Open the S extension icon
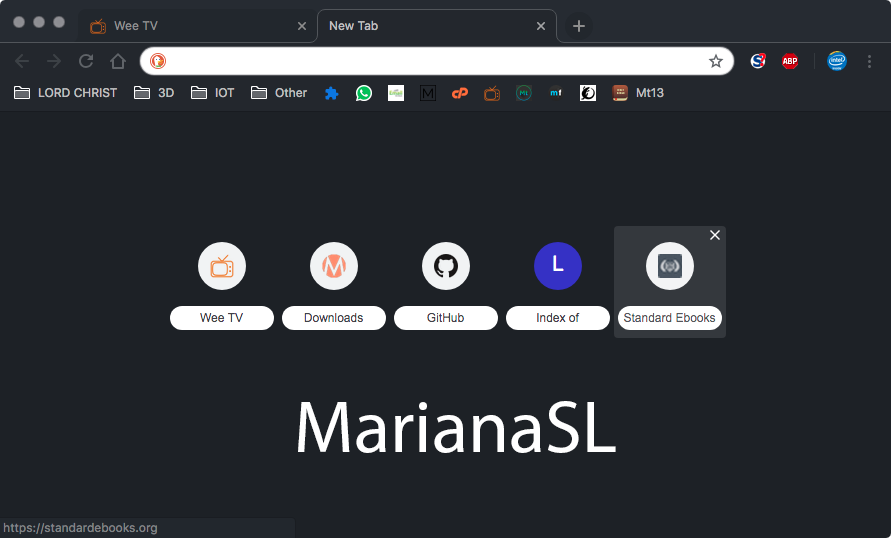Image resolution: width=891 pixels, height=538 pixels. [757, 61]
